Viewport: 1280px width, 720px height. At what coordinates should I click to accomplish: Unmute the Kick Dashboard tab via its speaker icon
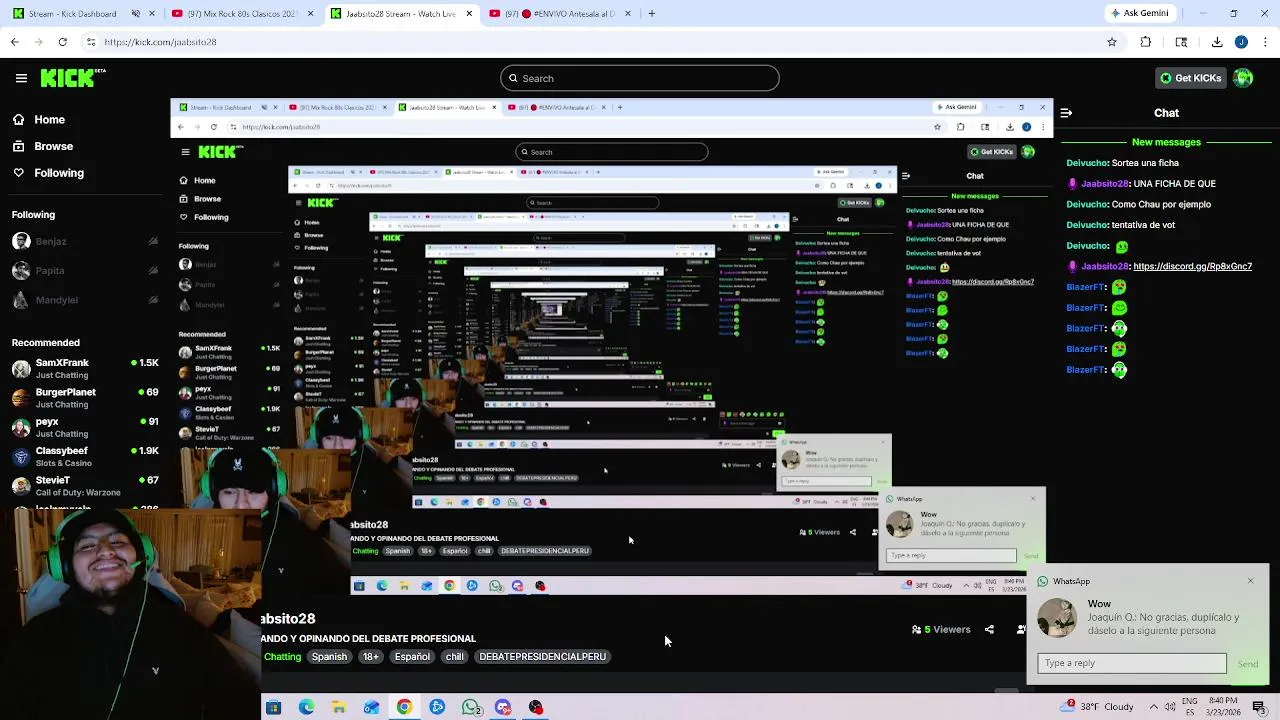pyautogui.click(x=136, y=14)
